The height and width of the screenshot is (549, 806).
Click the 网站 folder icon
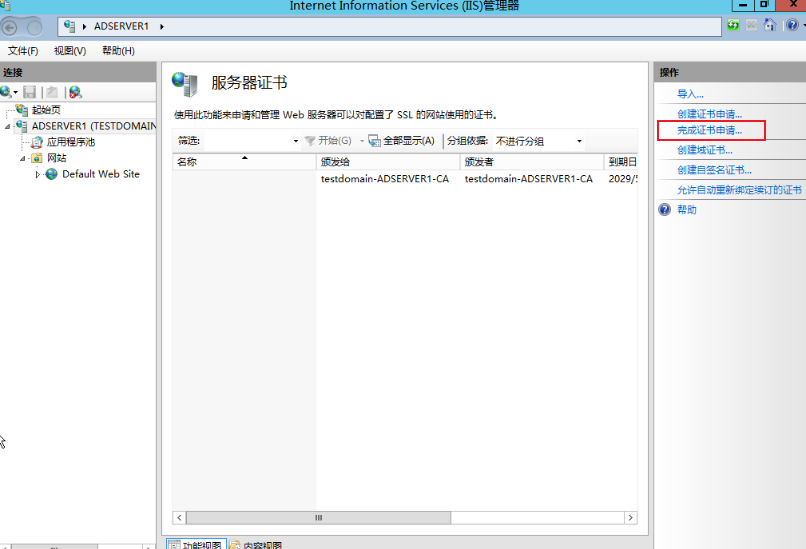coord(36,158)
